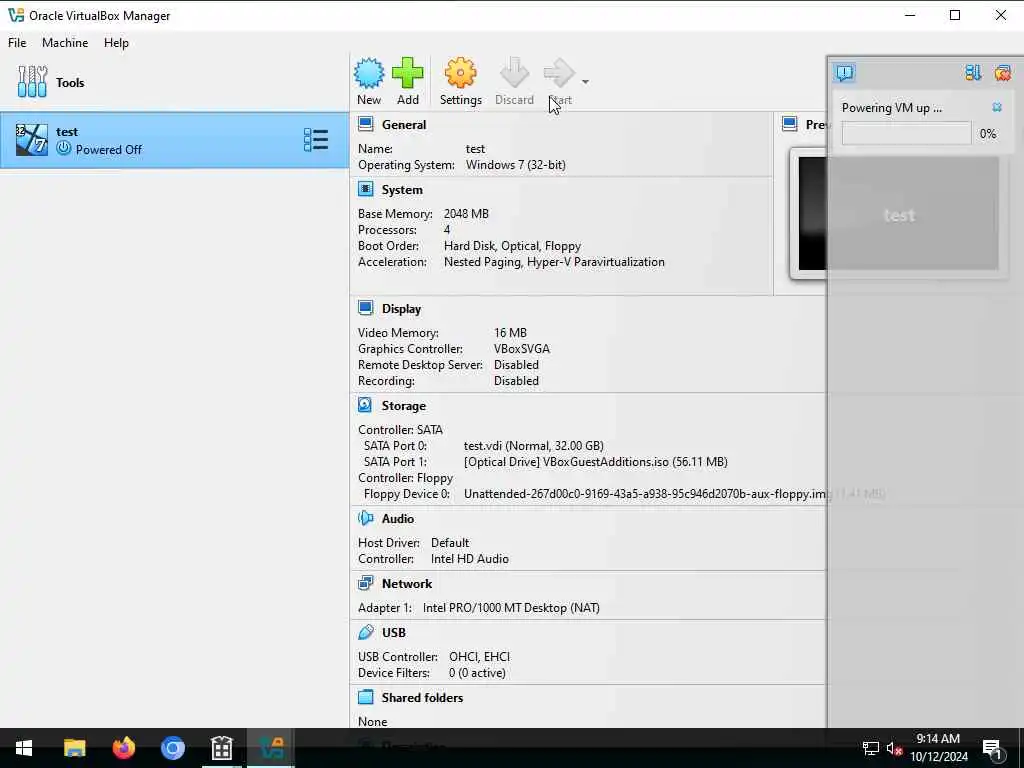Click the test VM preview thumbnail
Viewport: 1024px width, 768px height.
click(x=899, y=214)
